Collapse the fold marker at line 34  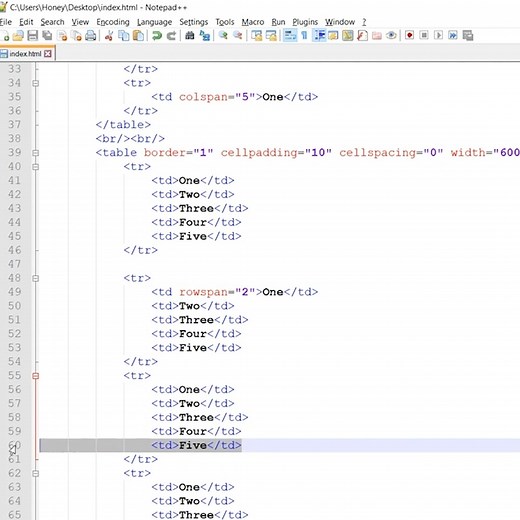pyautogui.click(x=36, y=83)
